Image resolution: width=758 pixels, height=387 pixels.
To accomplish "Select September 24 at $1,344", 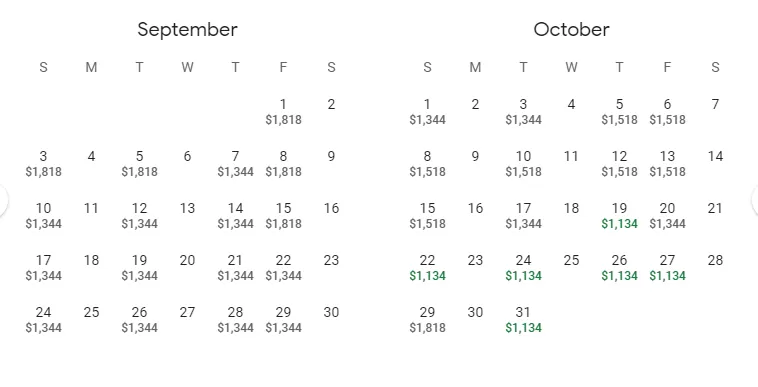I will [44, 319].
